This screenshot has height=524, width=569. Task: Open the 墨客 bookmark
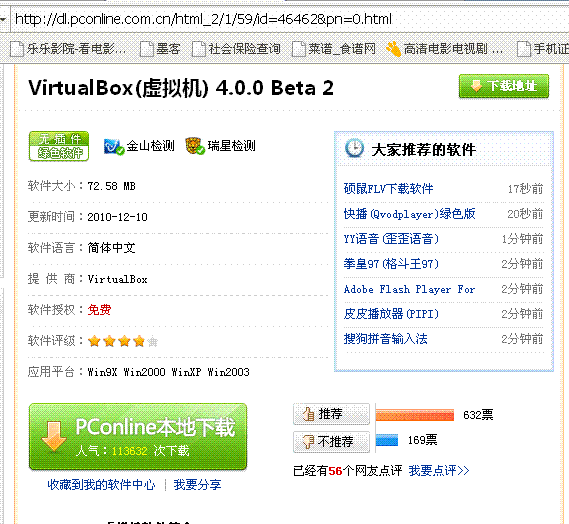[160, 49]
